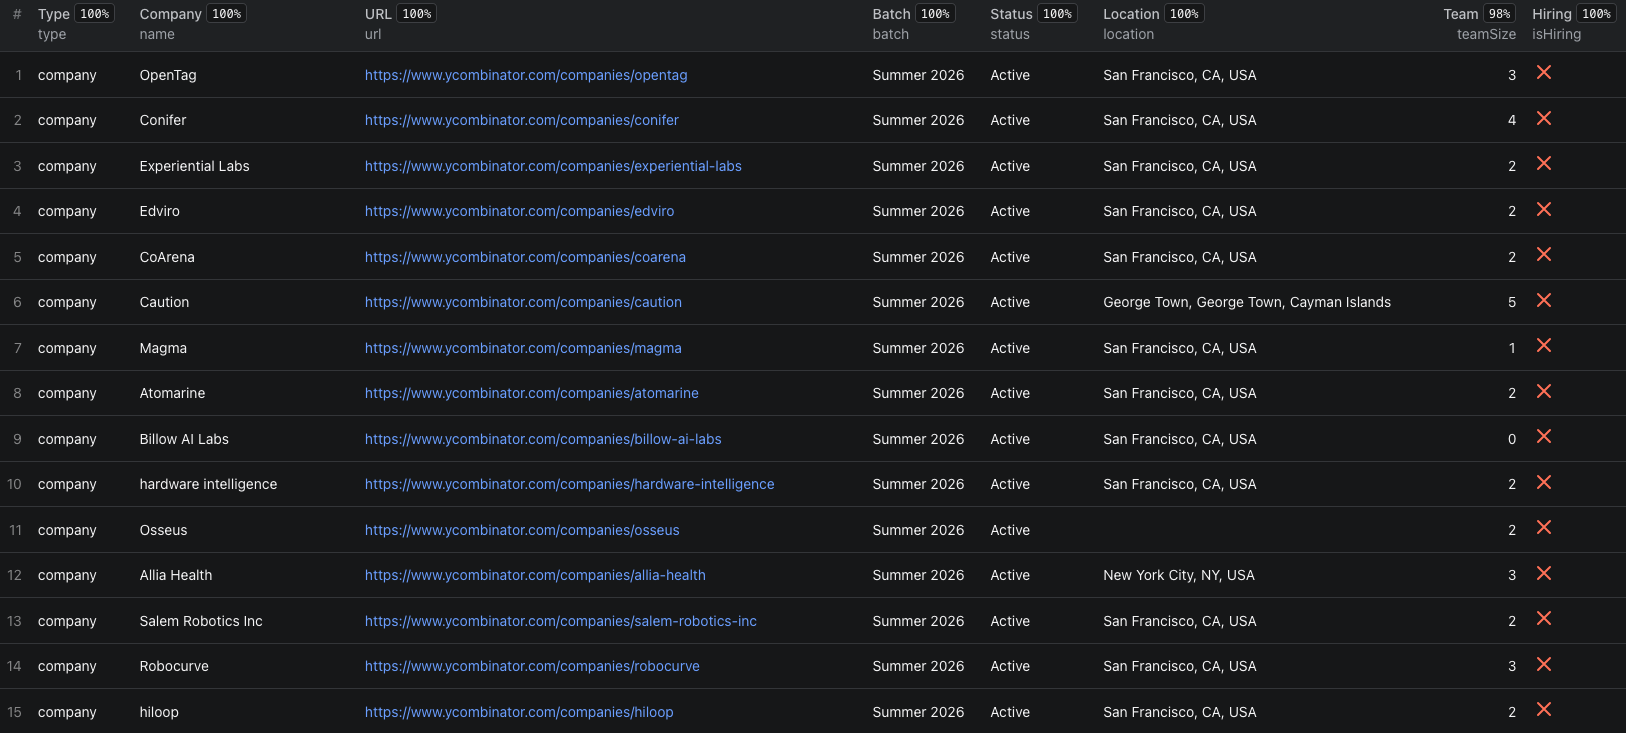Click the red X in Caution row

point(1544,300)
